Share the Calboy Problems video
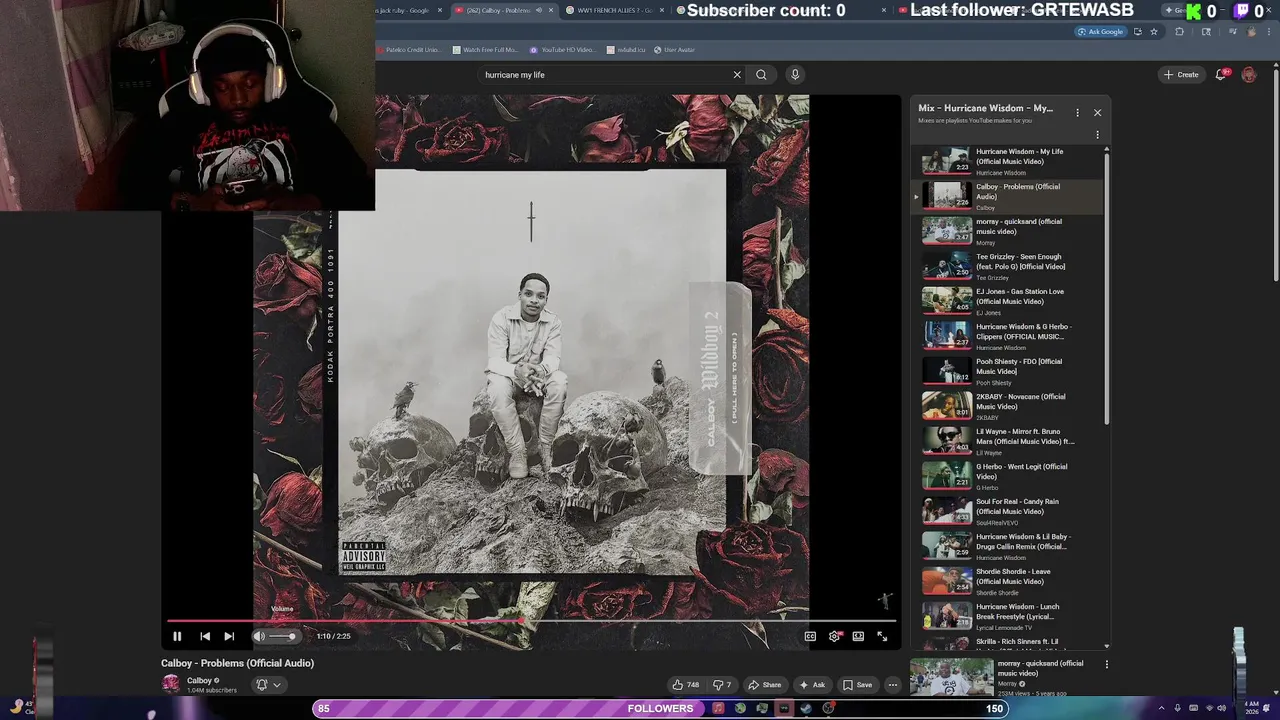This screenshot has width=1280, height=720. point(764,685)
